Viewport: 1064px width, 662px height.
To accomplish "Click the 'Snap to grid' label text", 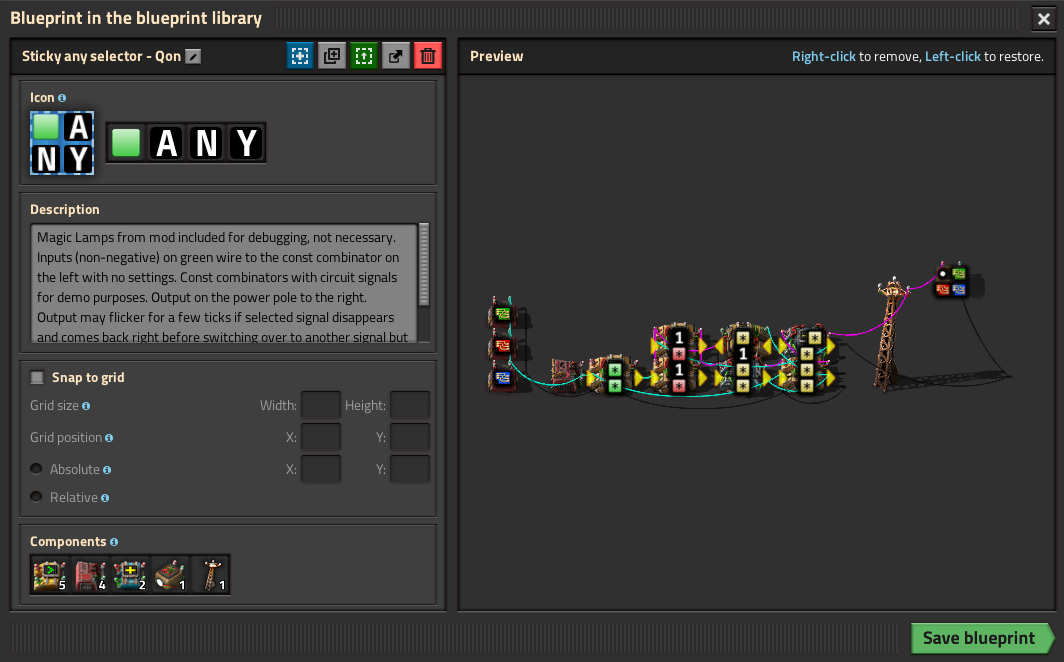I will tap(88, 378).
